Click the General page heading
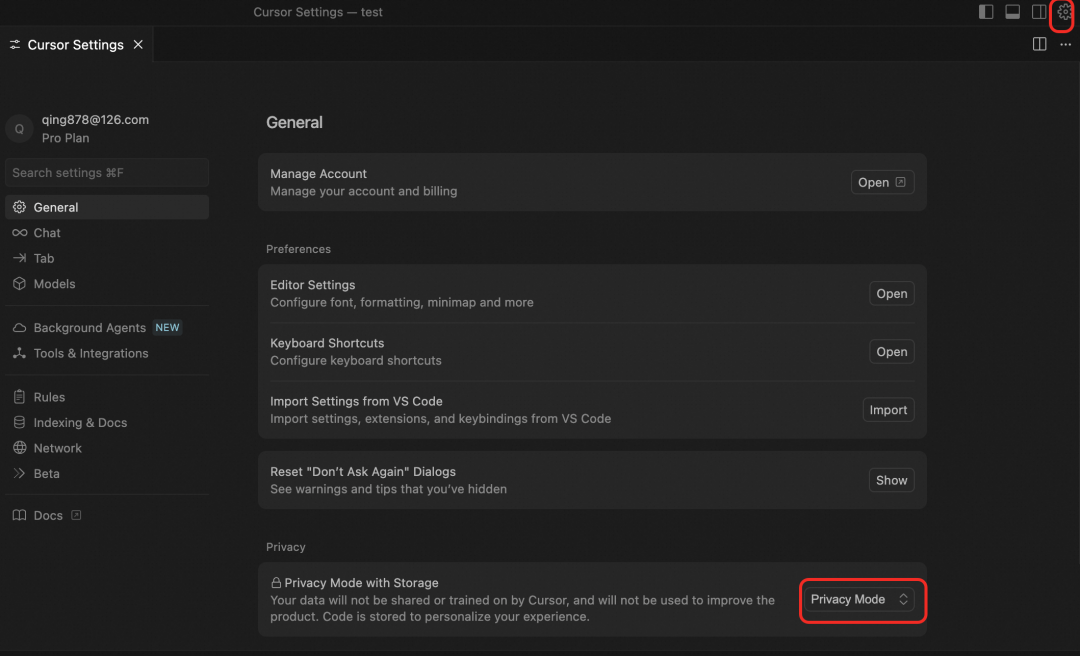1080x656 pixels. click(294, 122)
